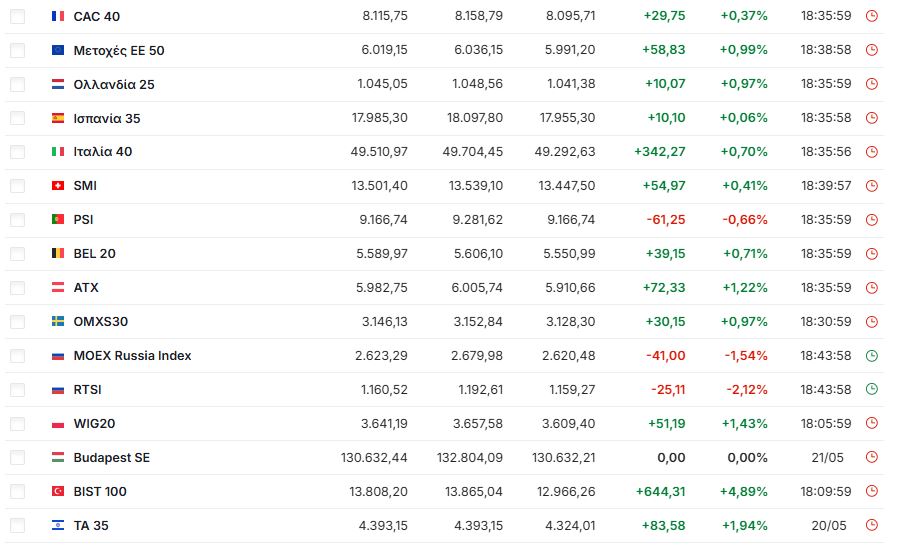This screenshot has width=907, height=545.
Task: Select the checkbox for Ολλανδία 25
Action: click(17, 84)
